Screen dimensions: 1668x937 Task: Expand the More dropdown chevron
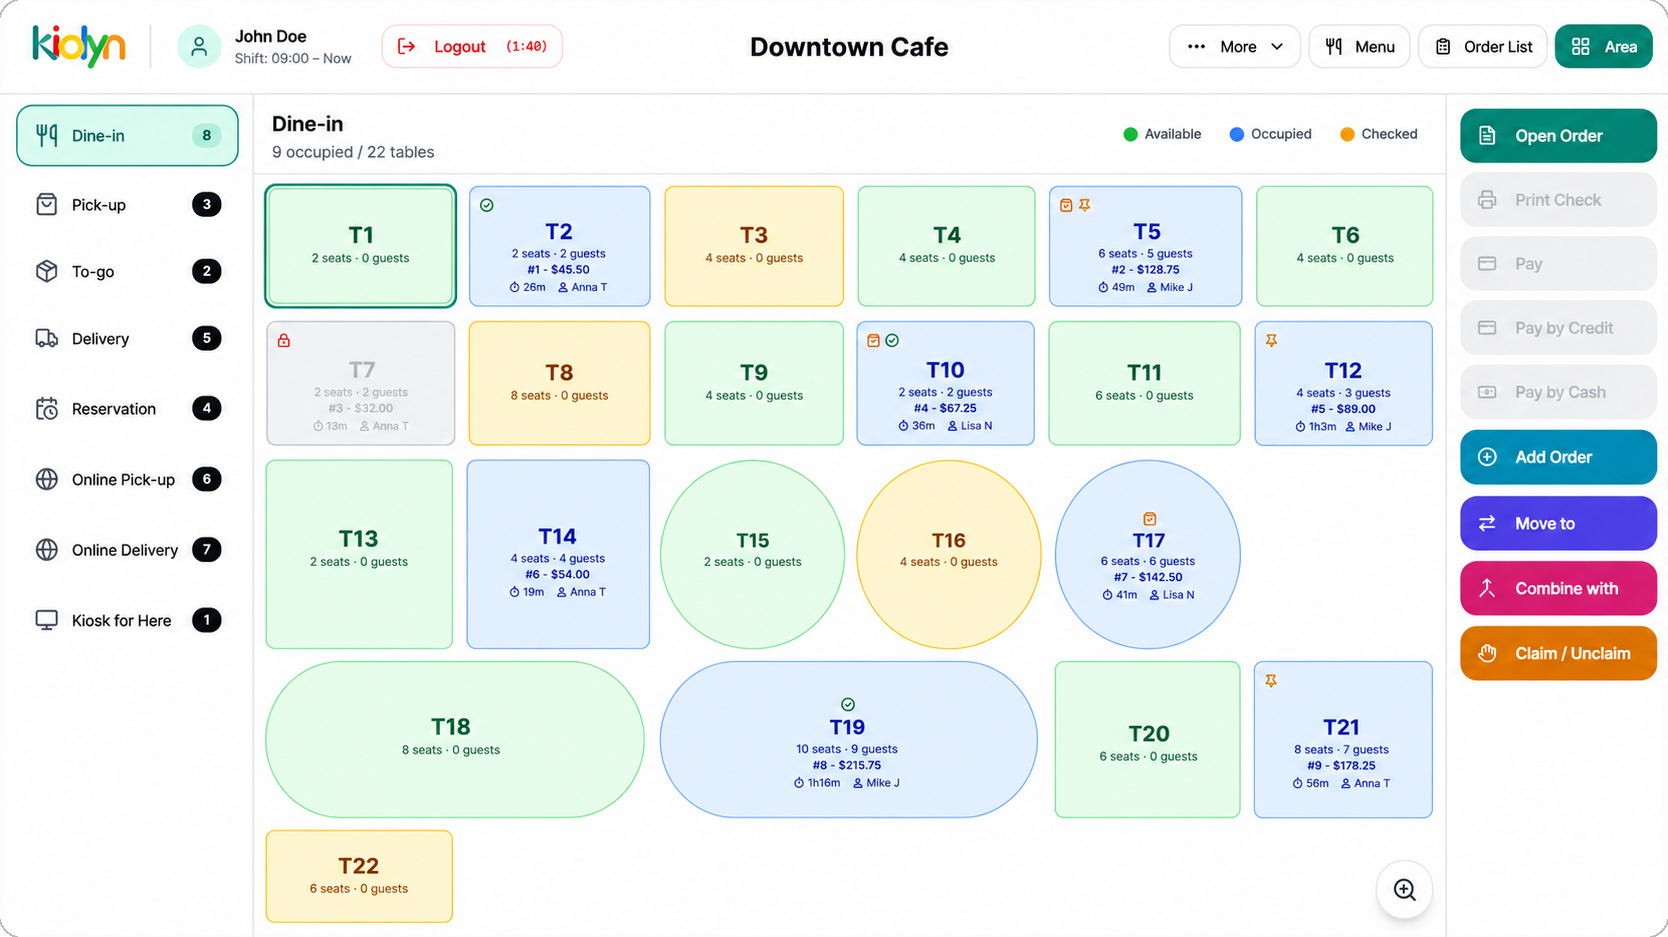coord(1277,46)
